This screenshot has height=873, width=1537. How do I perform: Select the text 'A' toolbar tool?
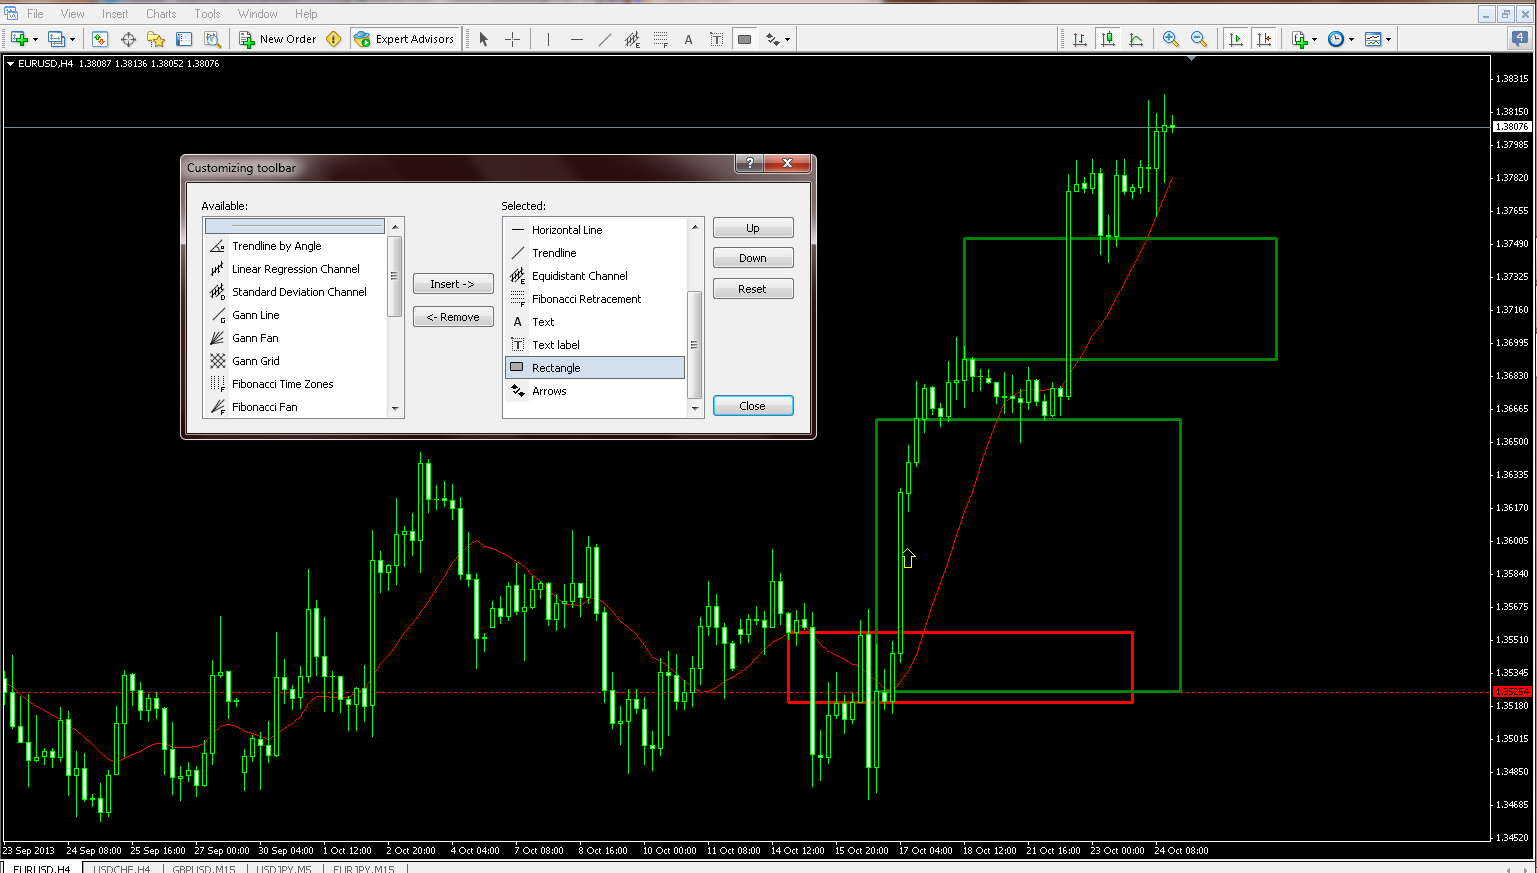click(688, 39)
